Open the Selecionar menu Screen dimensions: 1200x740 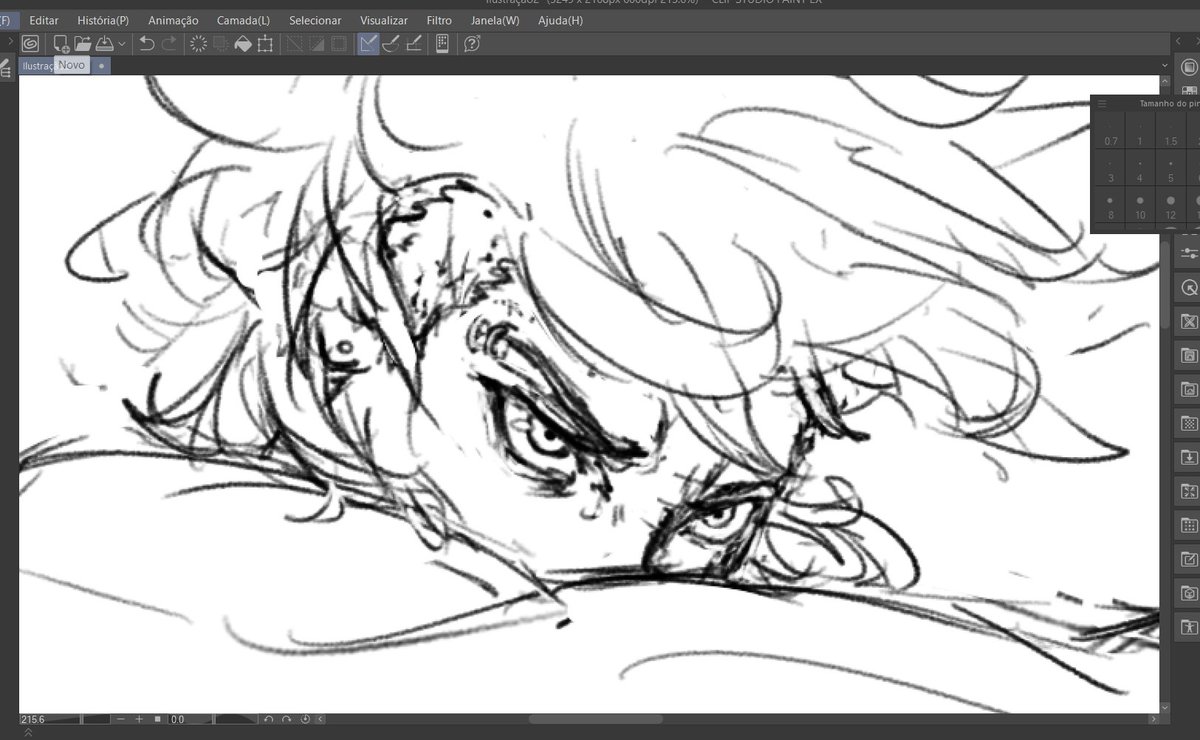[315, 20]
